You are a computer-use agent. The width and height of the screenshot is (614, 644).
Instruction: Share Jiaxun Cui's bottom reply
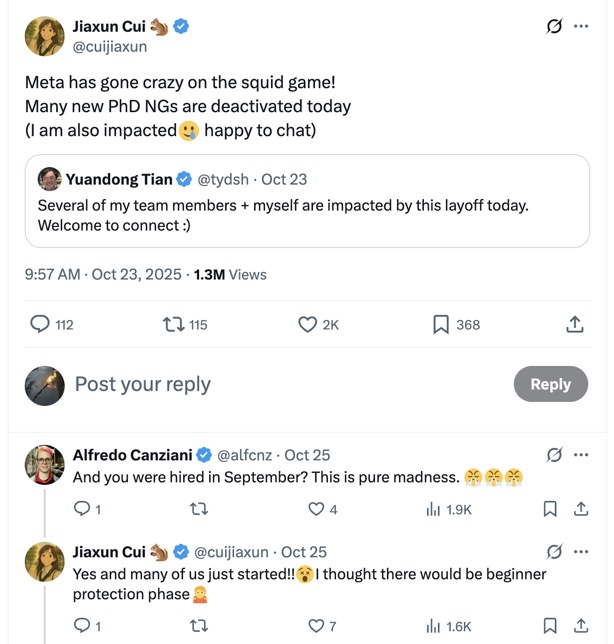click(x=580, y=626)
